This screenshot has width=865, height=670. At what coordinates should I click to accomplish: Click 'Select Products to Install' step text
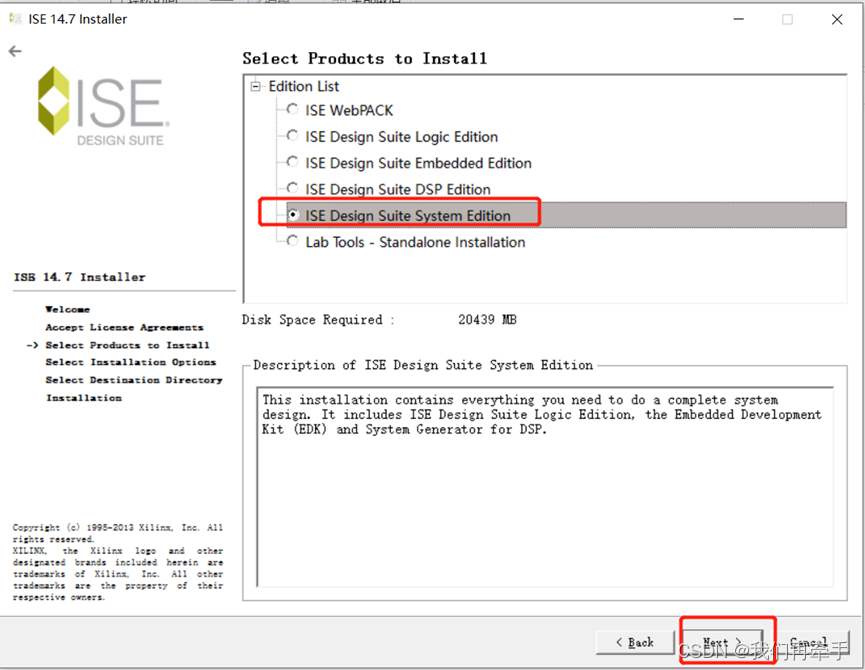(x=127, y=345)
